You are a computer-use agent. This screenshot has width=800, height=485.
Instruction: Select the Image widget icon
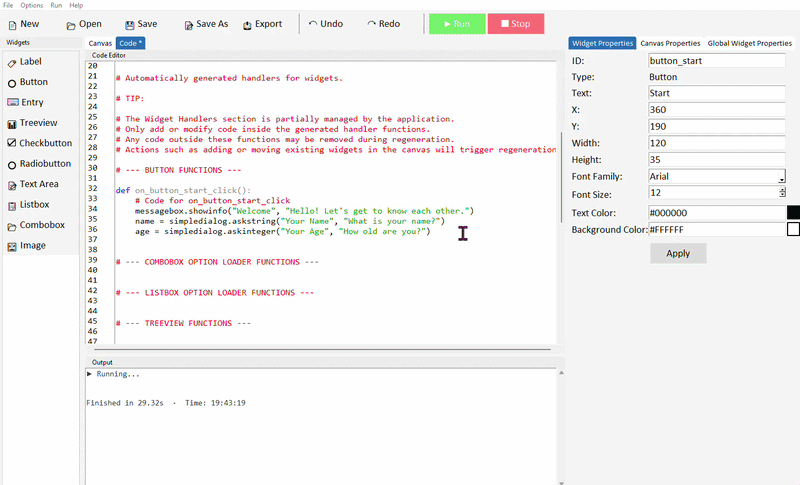coord(12,246)
